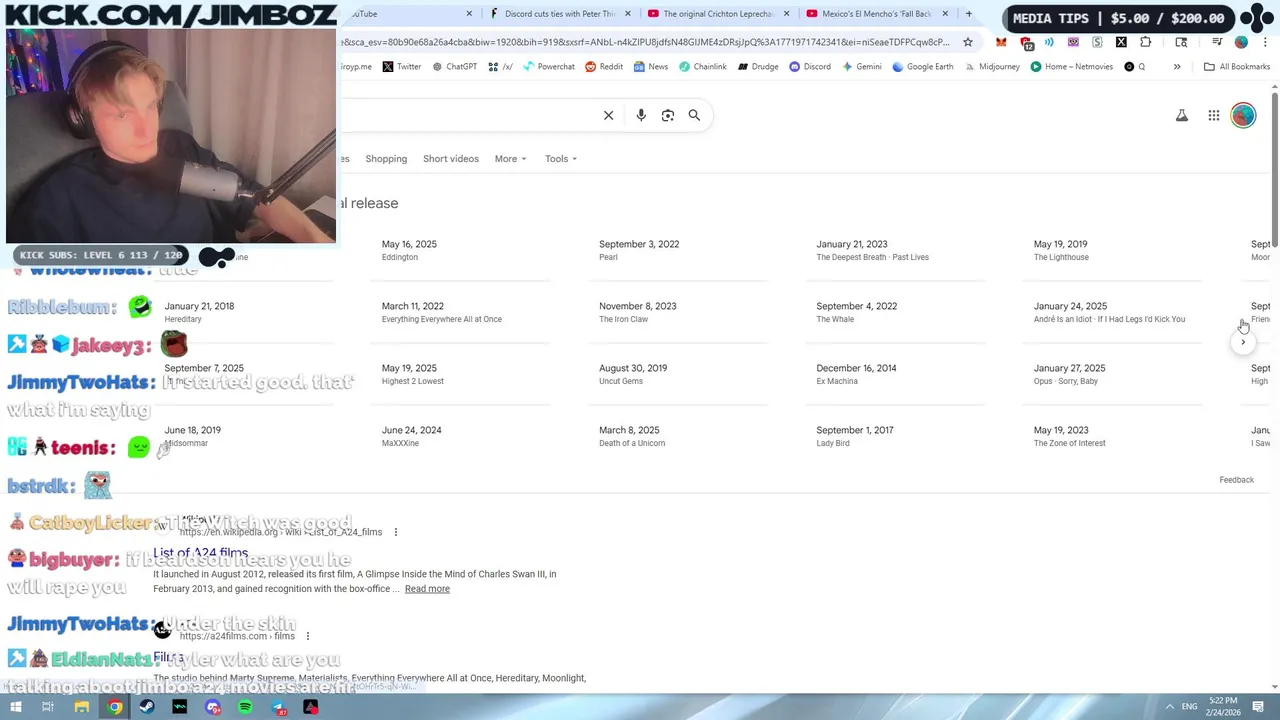The width and height of the screenshot is (1280, 720).
Task: Open Wikipedia result options three-dot menu
Action: pyautogui.click(x=396, y=532)
